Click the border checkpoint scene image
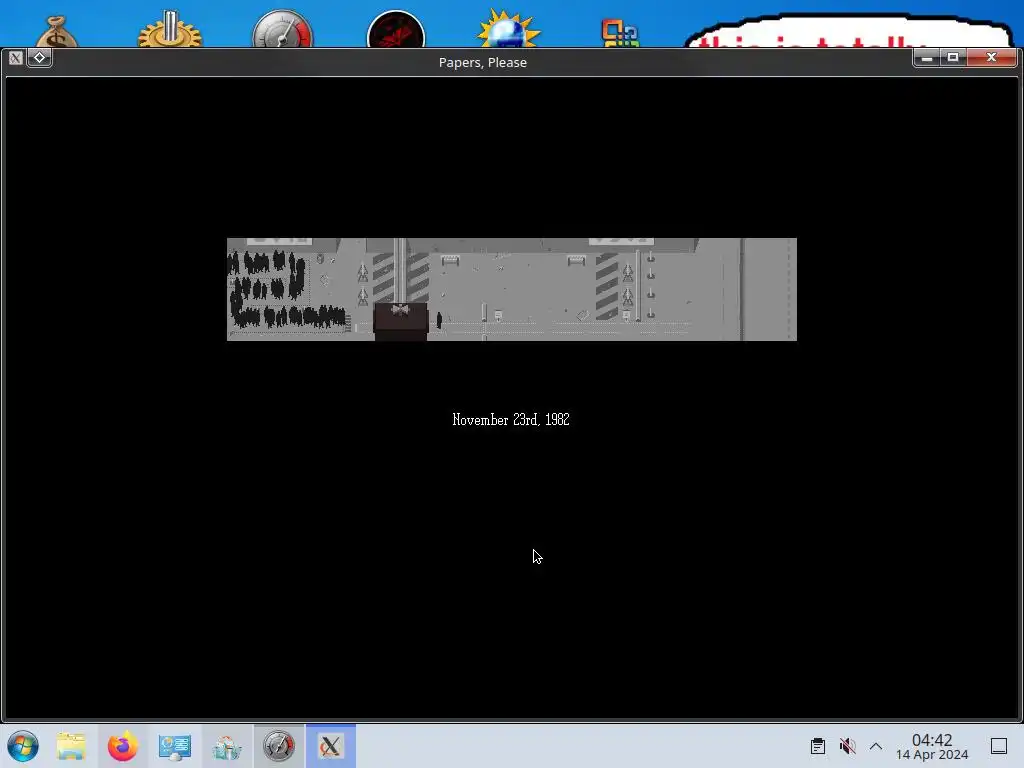 tap(511, 289)
